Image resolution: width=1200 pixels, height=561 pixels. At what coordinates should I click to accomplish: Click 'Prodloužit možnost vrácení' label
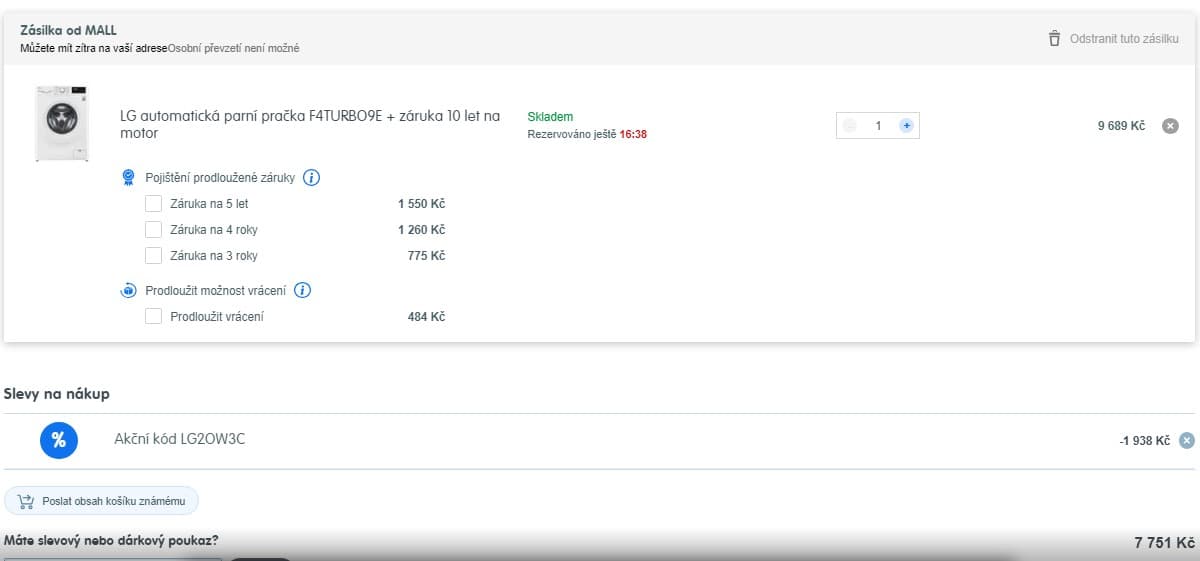click(216, 291)
